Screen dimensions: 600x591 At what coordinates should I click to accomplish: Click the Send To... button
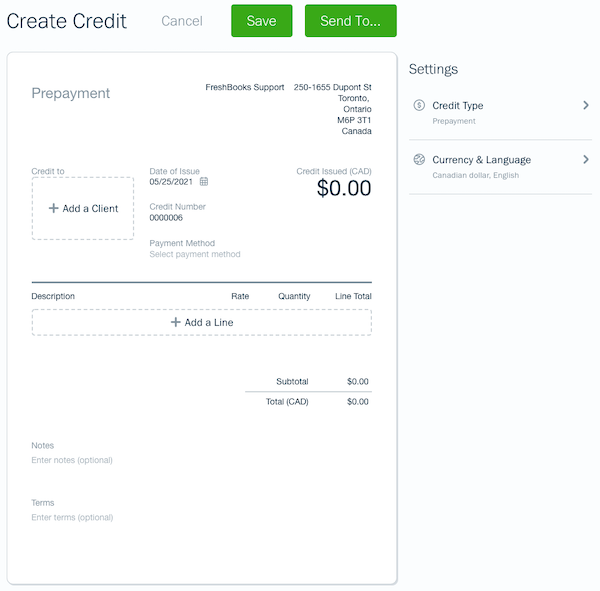(350, 21)
